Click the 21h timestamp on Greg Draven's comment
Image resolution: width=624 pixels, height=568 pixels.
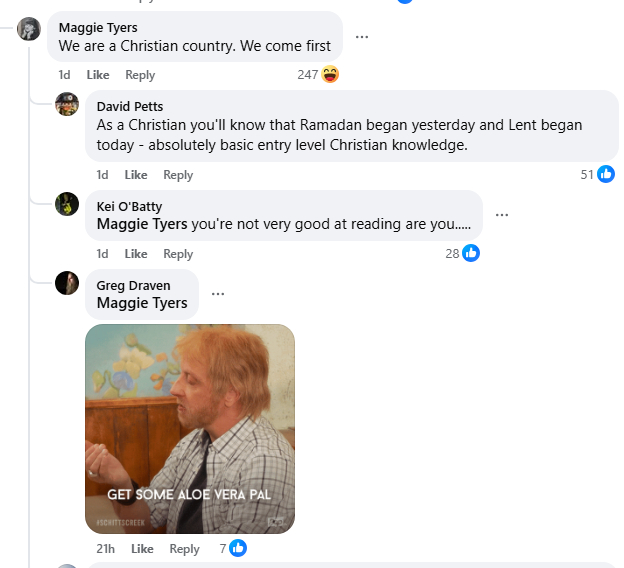(105, 549)
